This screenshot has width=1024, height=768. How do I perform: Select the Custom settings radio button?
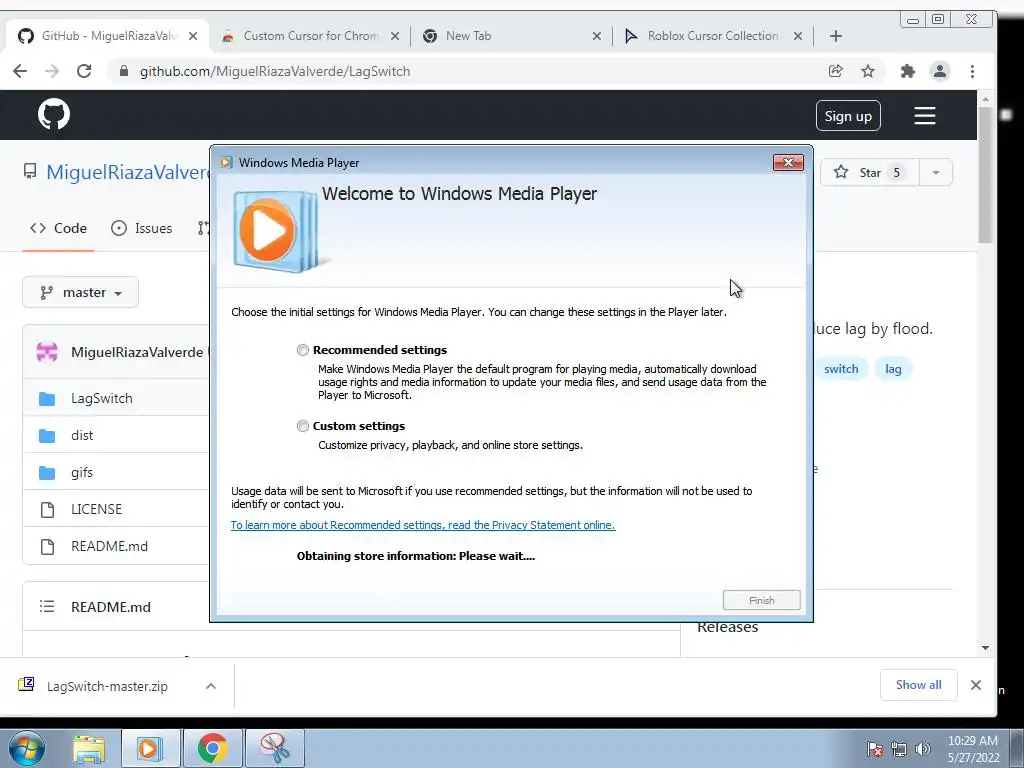pyautogui.click(x=302, y=426)
